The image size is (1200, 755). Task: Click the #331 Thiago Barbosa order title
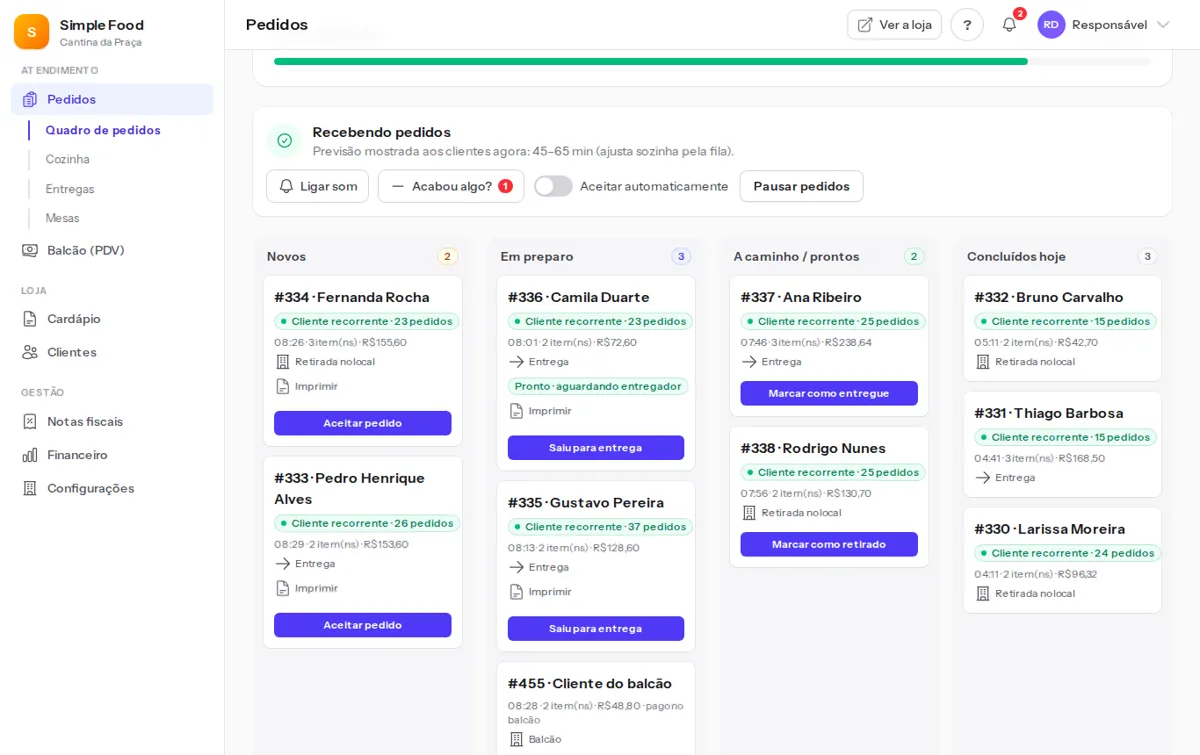1049,413
